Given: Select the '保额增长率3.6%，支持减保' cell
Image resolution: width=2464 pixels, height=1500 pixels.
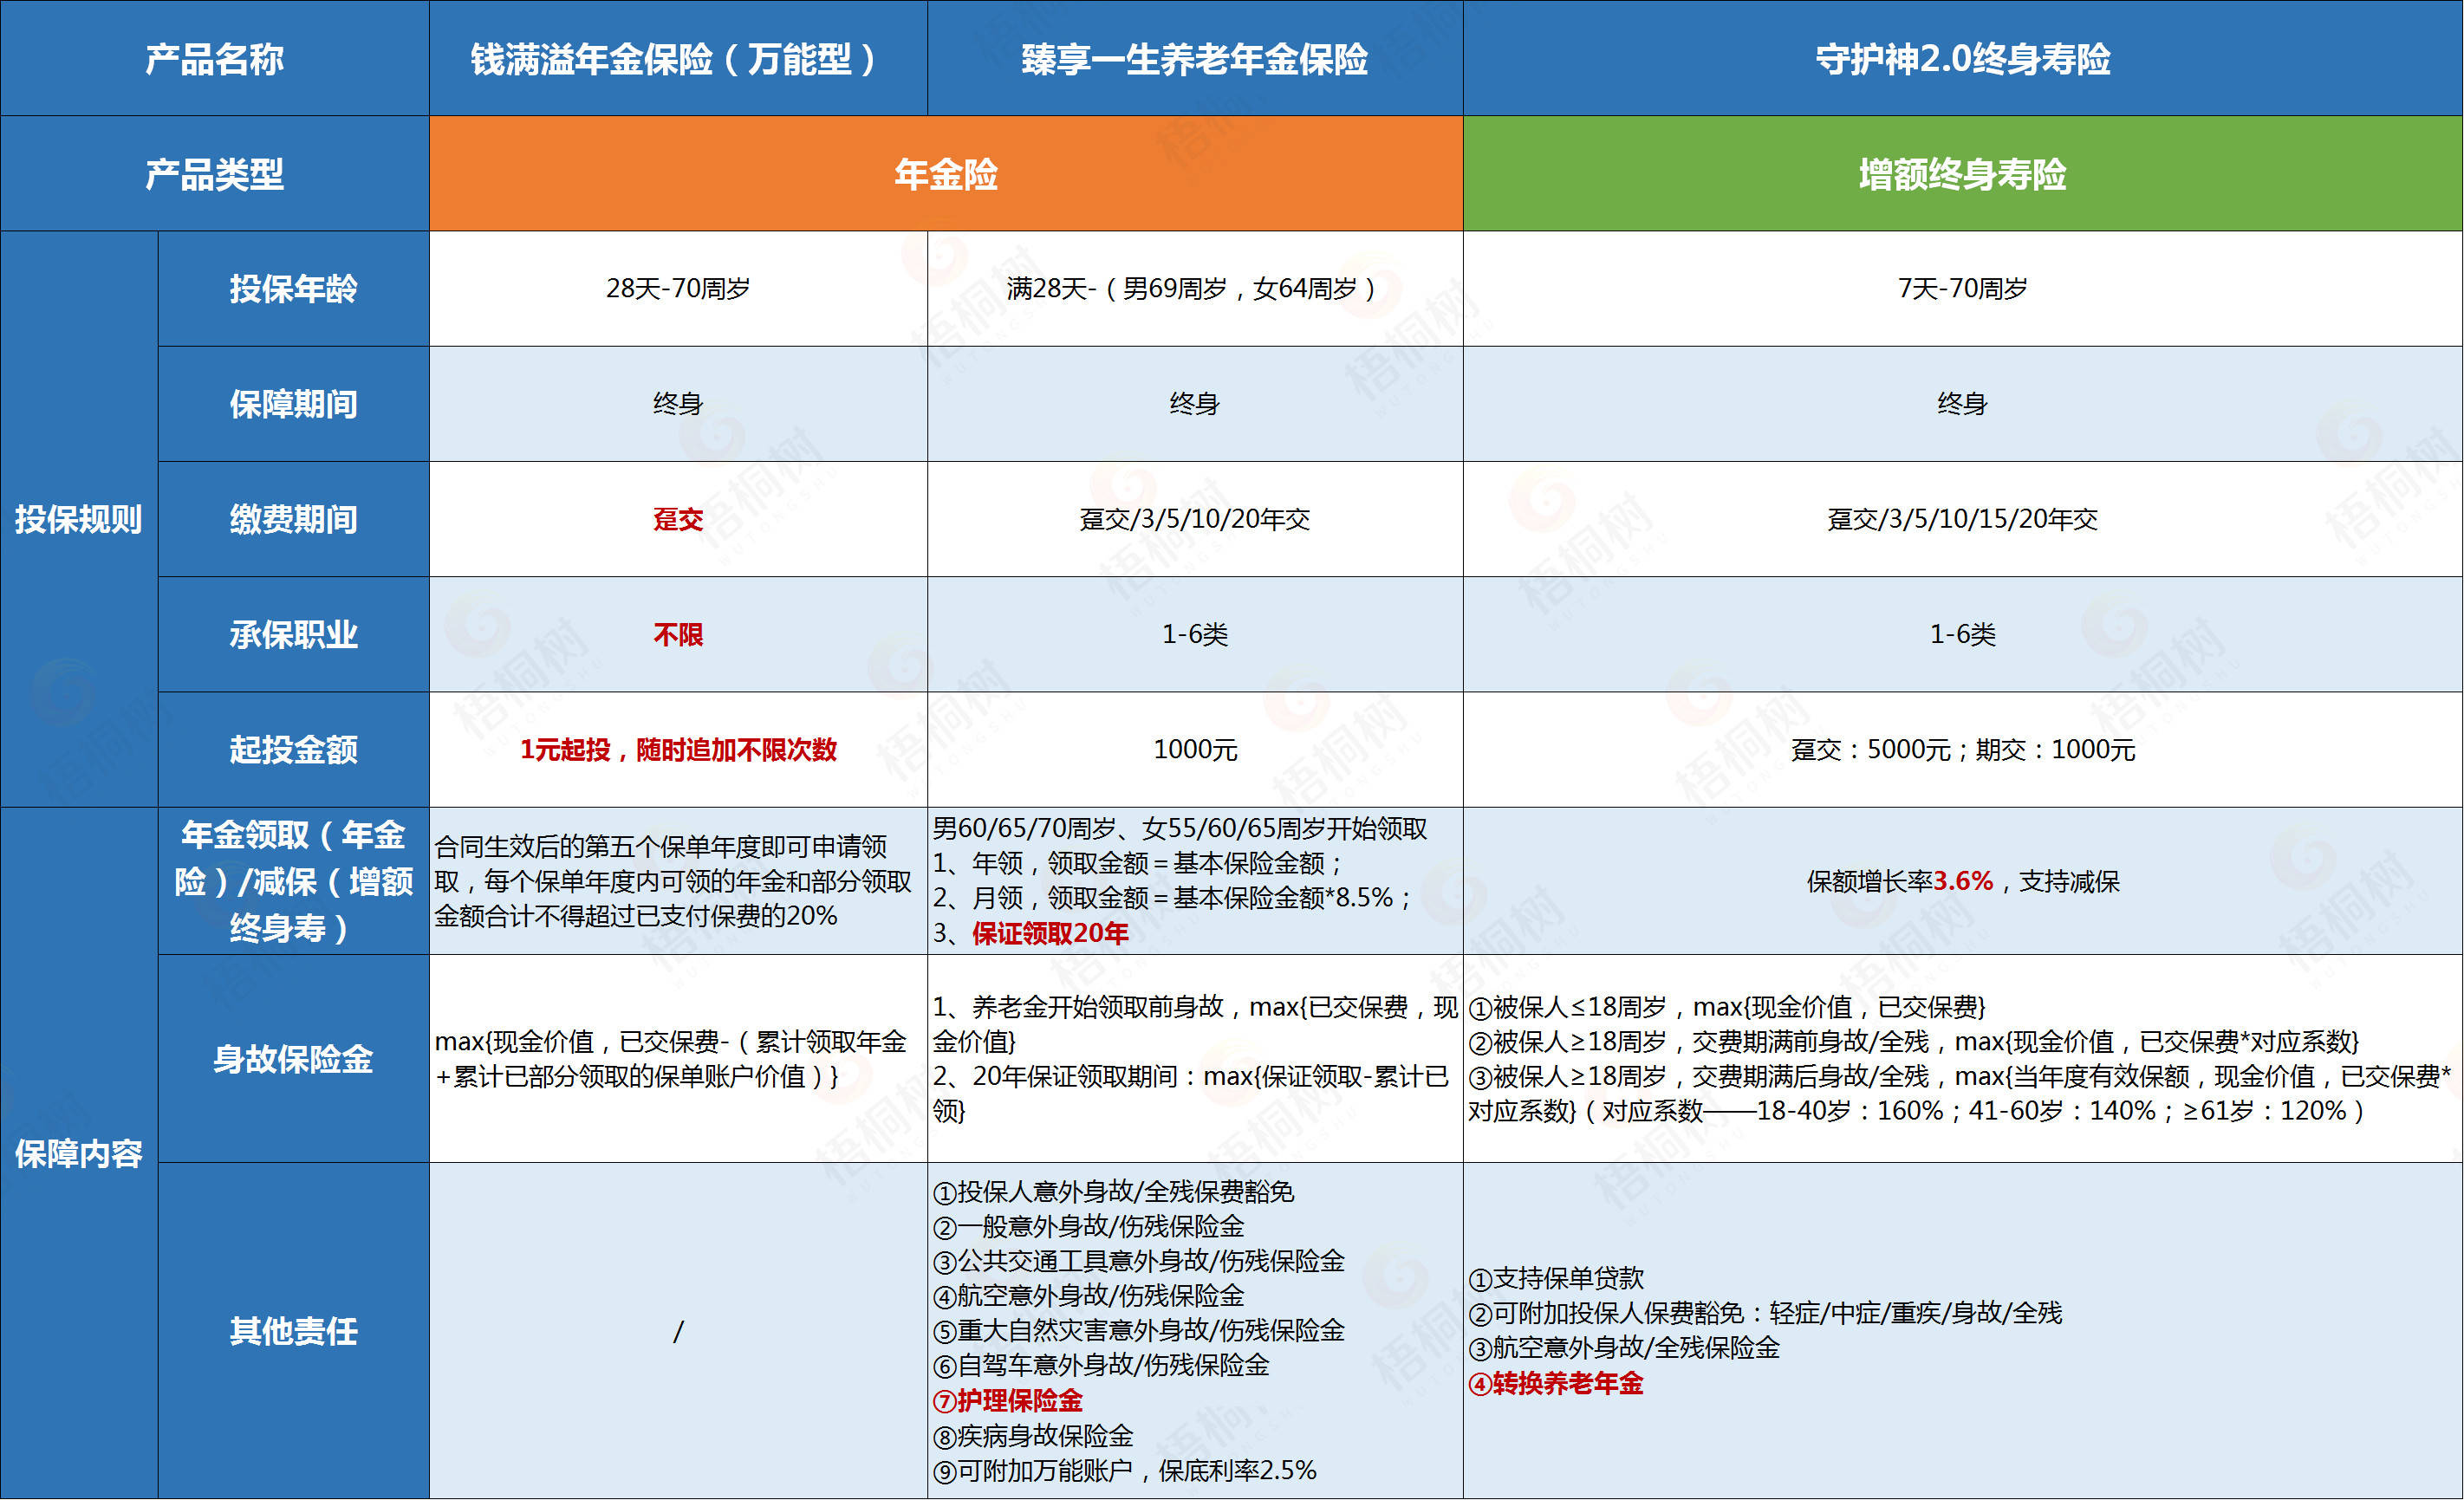Looking at the screenshot, I should (x=1962, y=881).
